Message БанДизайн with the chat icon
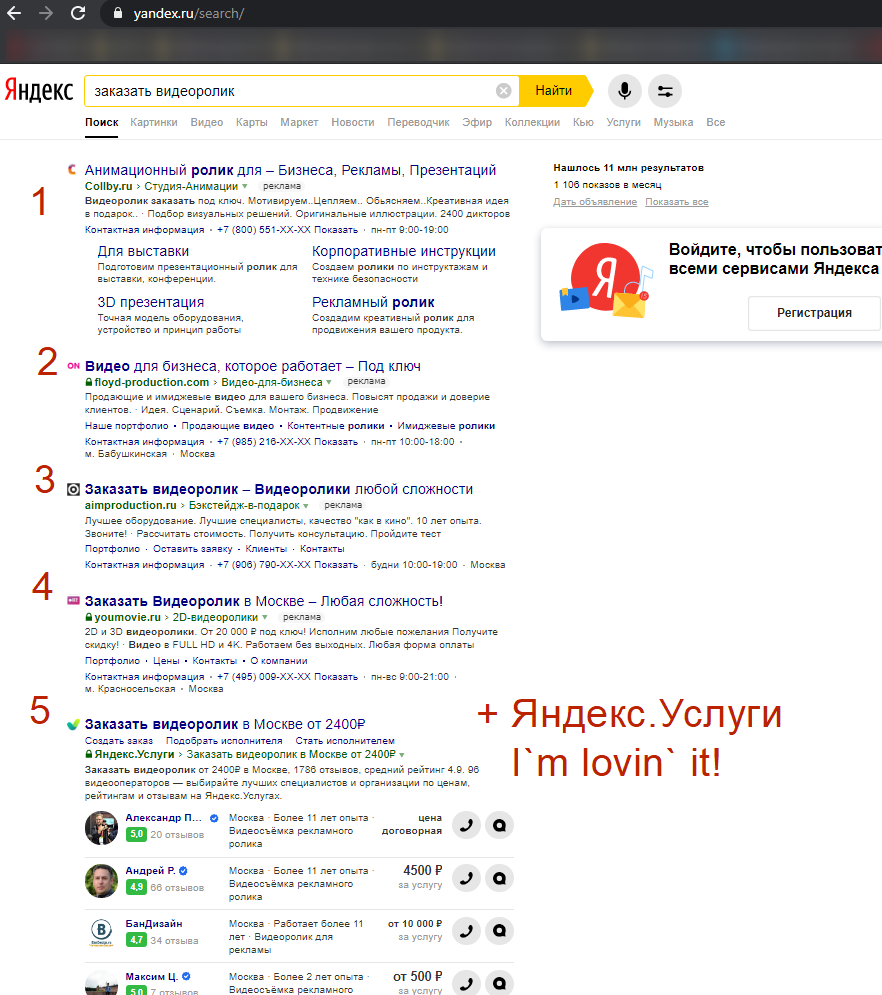The width and height of the screenshot is (882, 995). click(499, 931)
